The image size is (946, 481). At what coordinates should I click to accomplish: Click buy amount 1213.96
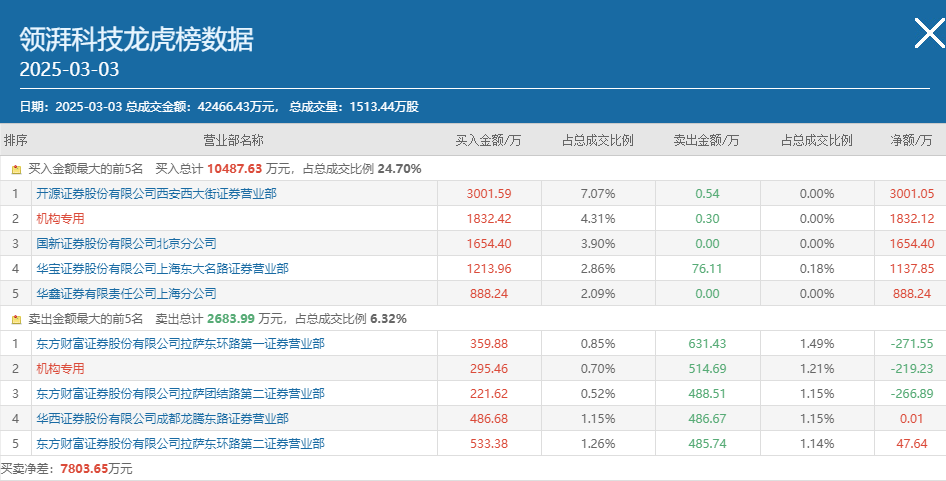[x=489, y=269]
